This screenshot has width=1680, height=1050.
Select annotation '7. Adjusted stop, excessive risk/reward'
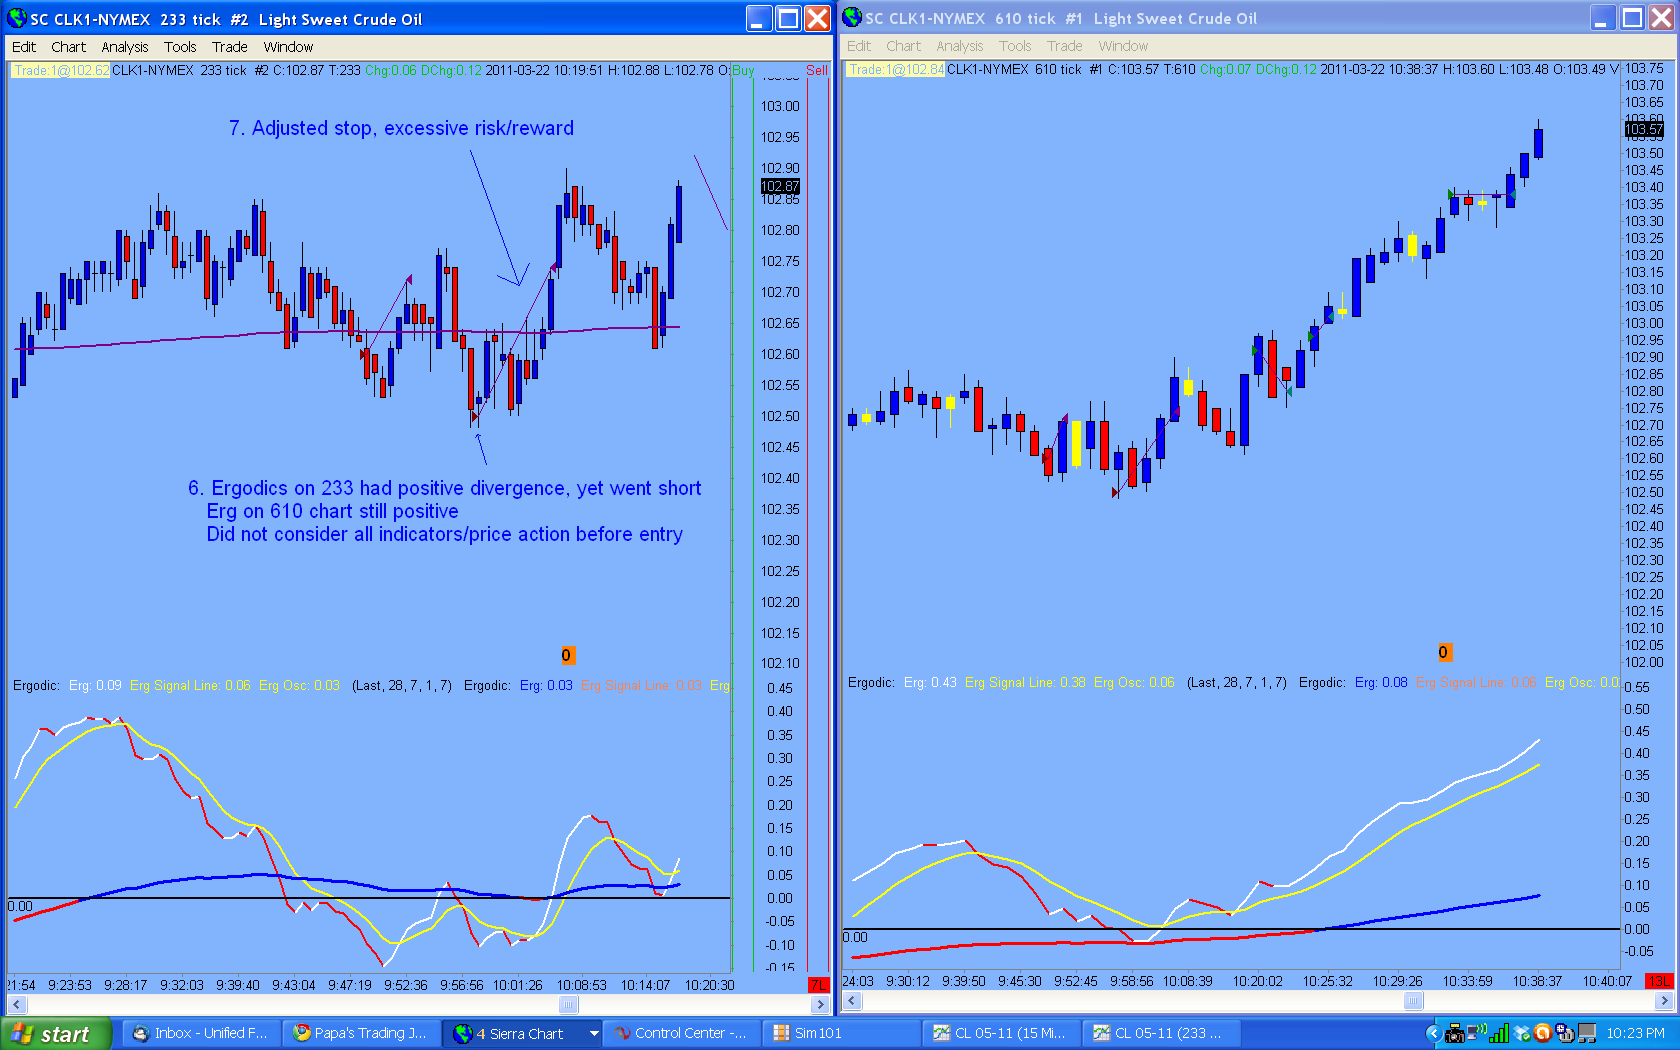pyautogui.click(x=401, y=128)
